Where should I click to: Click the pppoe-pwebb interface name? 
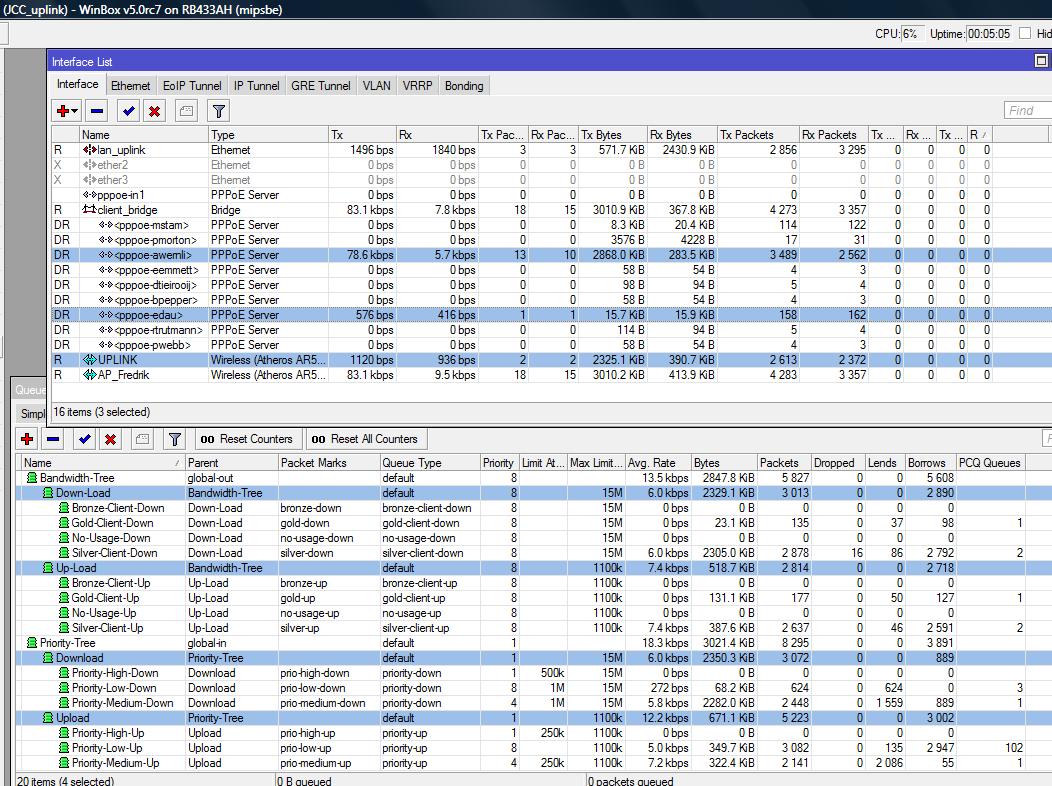pos(152,345)
